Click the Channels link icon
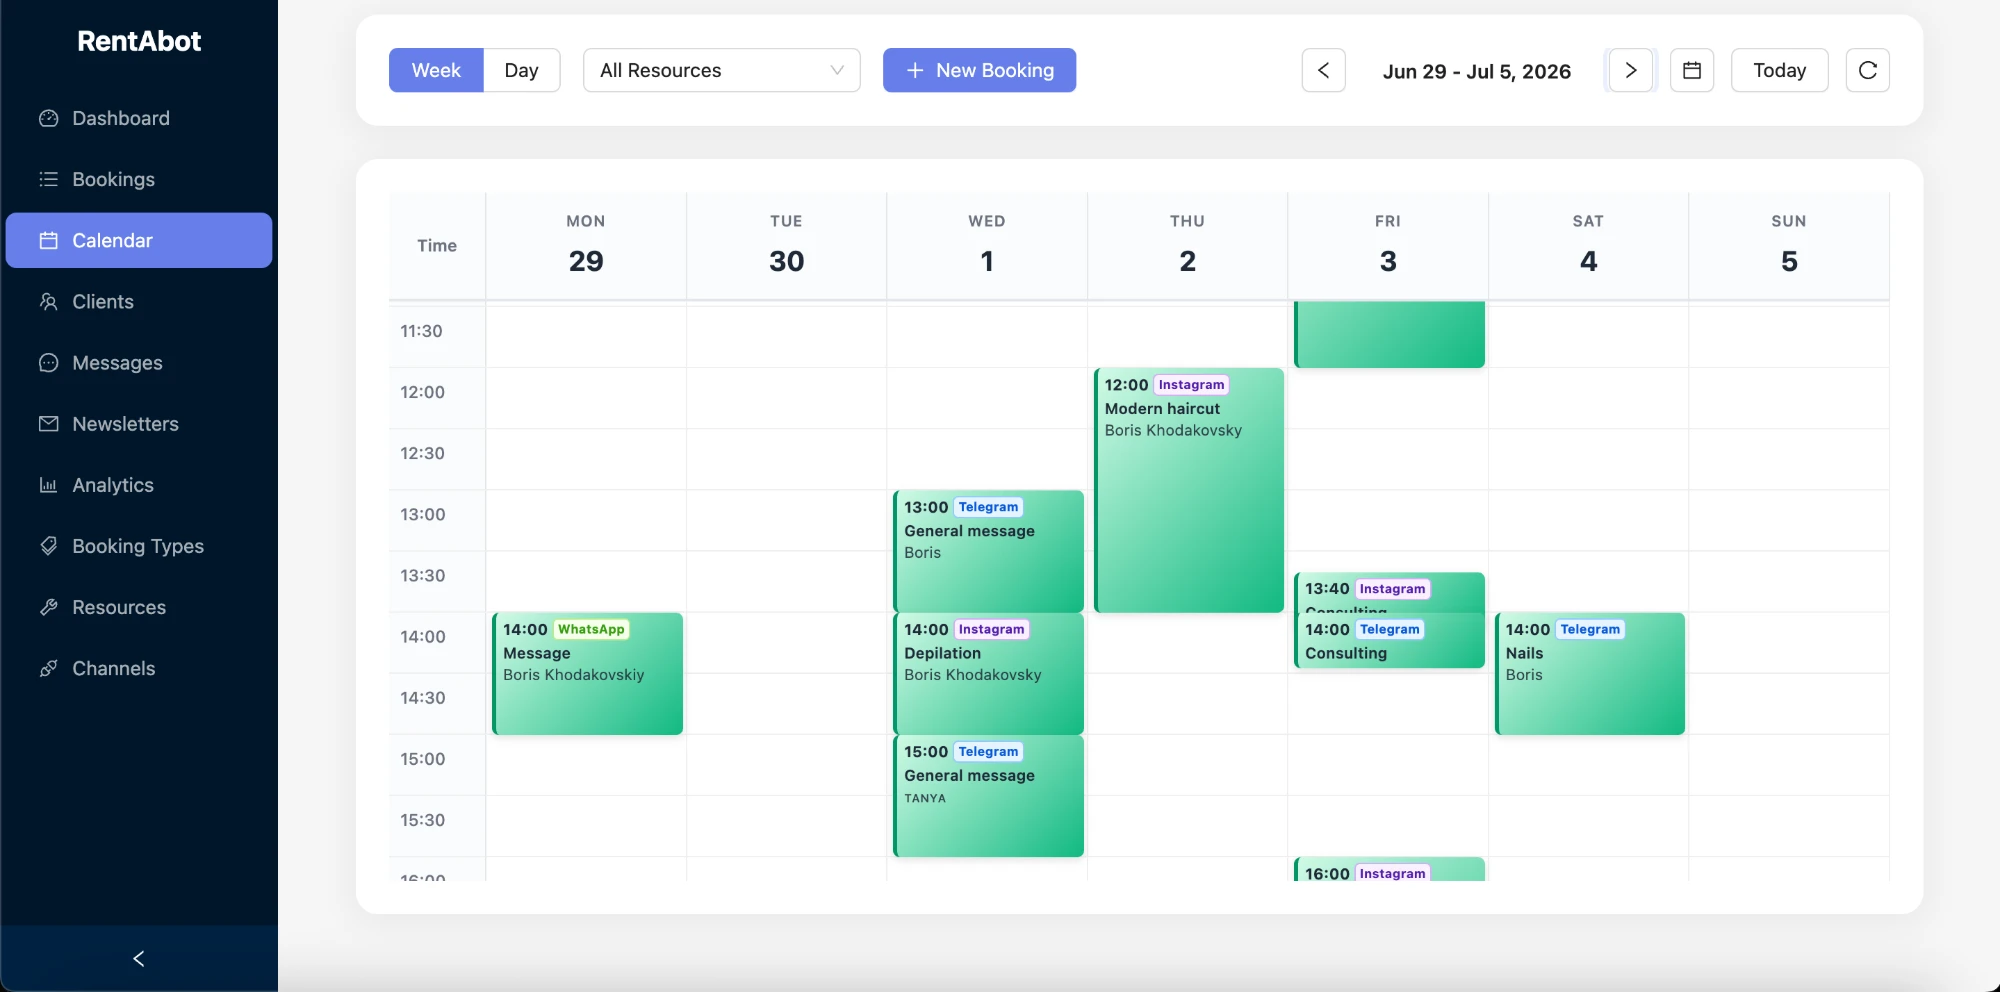2000x992 pixels. click(x=48, y=668)
